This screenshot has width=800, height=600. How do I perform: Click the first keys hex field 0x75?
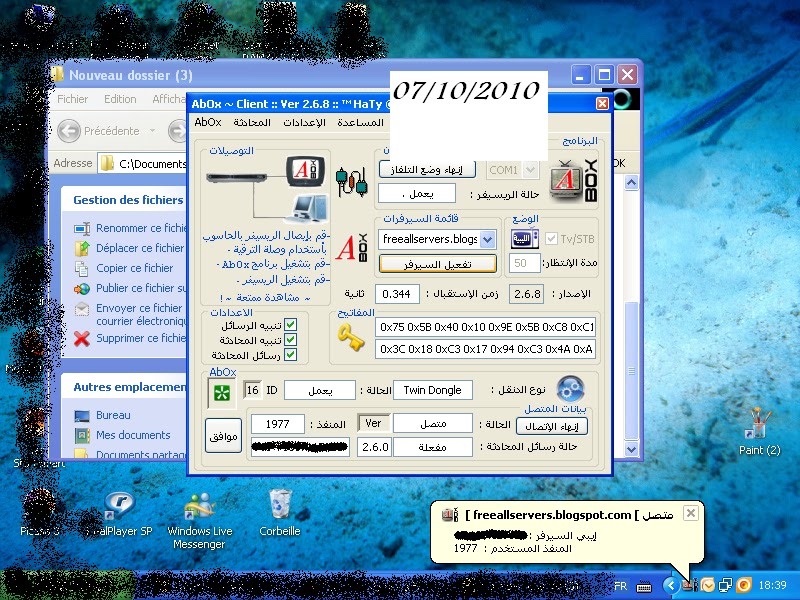pos(485,327)
